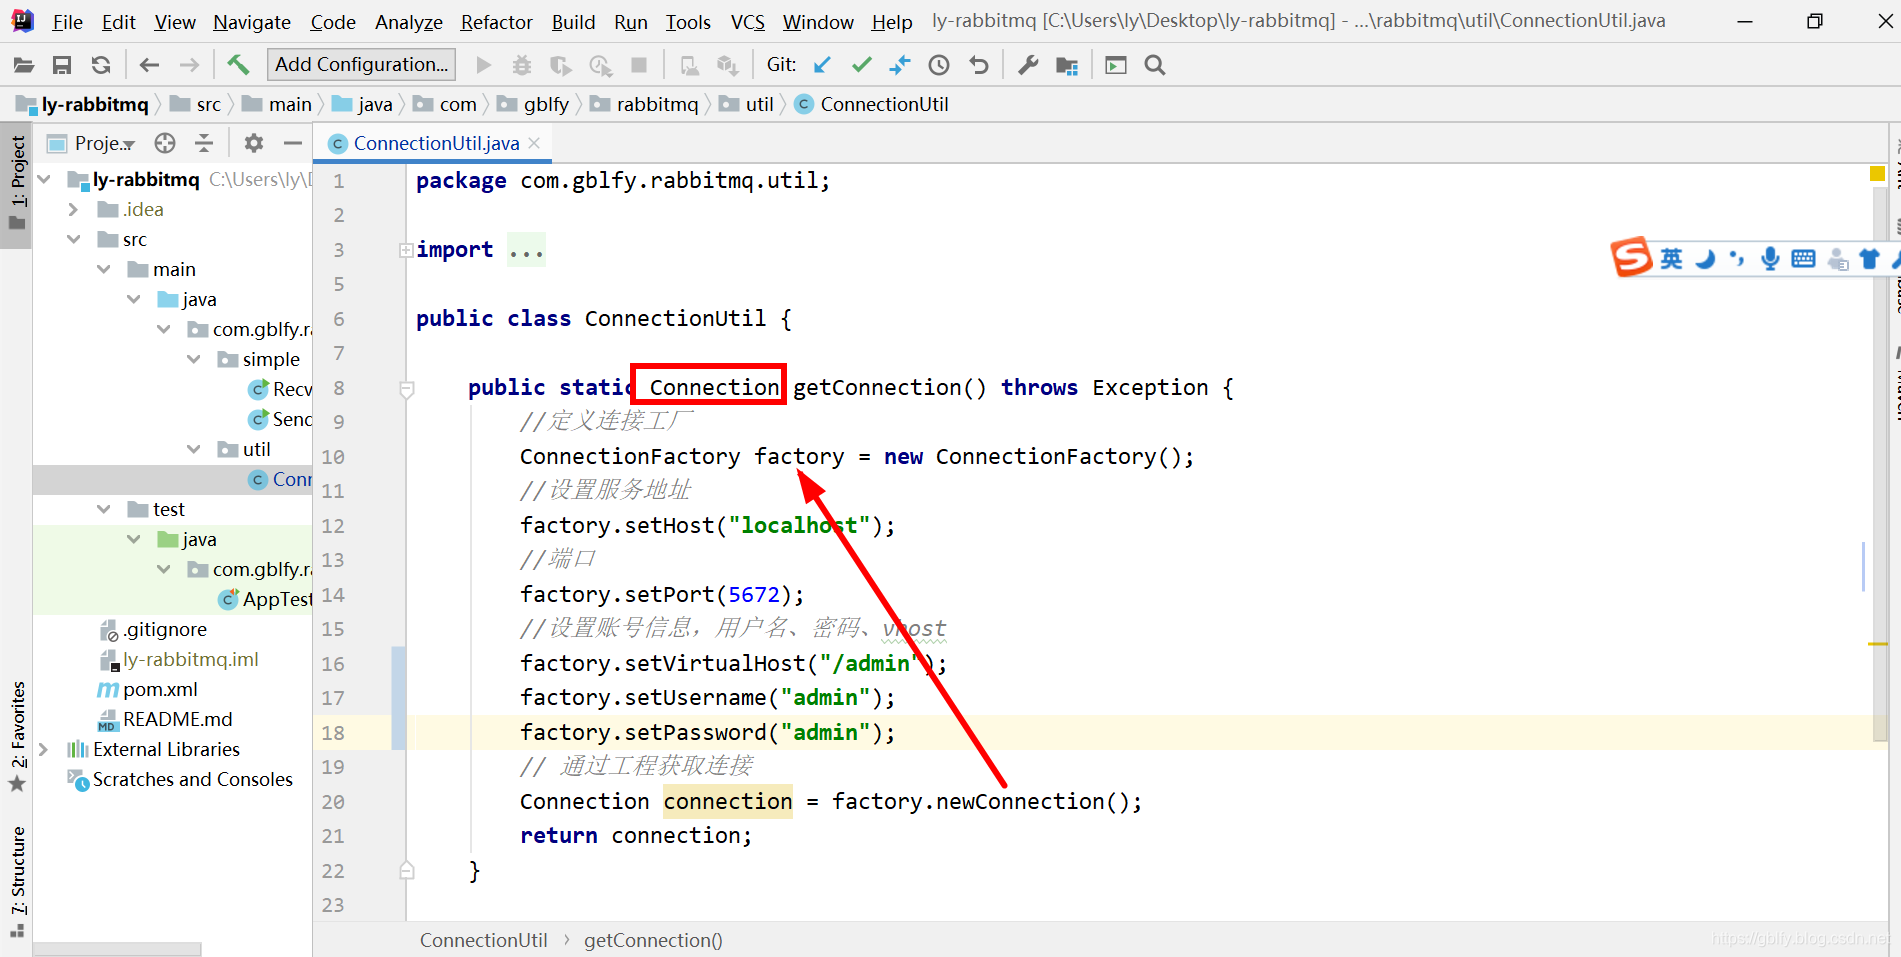The height and width of the screenshot is (957, 1901).
Task: Toggle the 2: Favorites tool window
Action: point(17,737)
